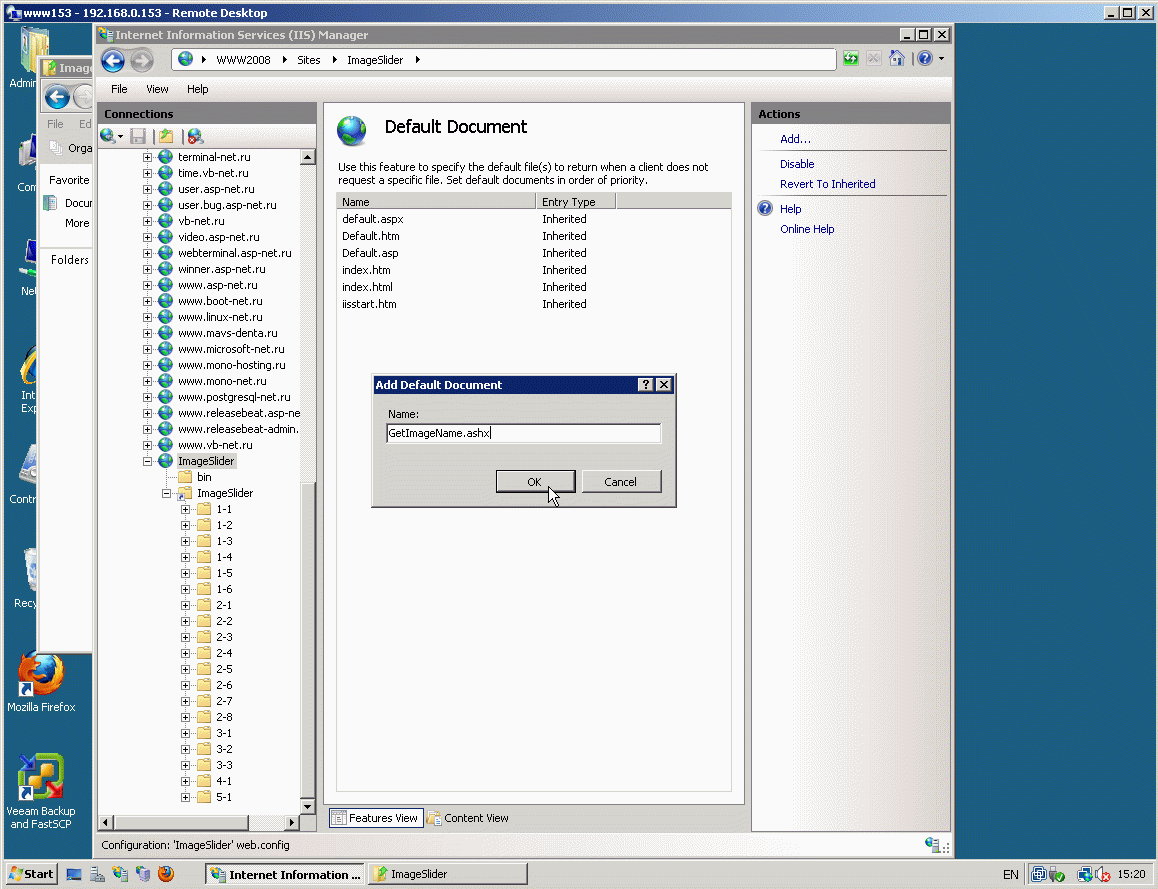Expand the 5-1 folder

click(x=185, y=797)
